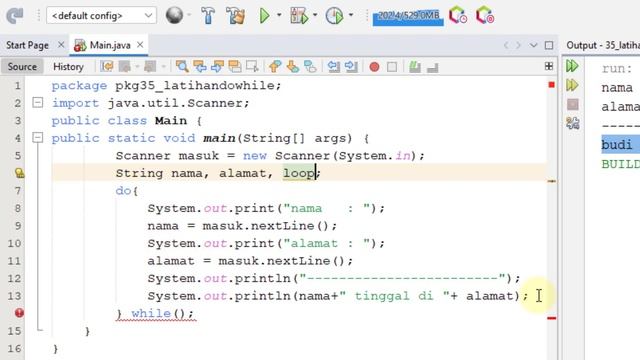Close the Start Page tab
This screenshot has width=640, height=360.
pos(61,44)
